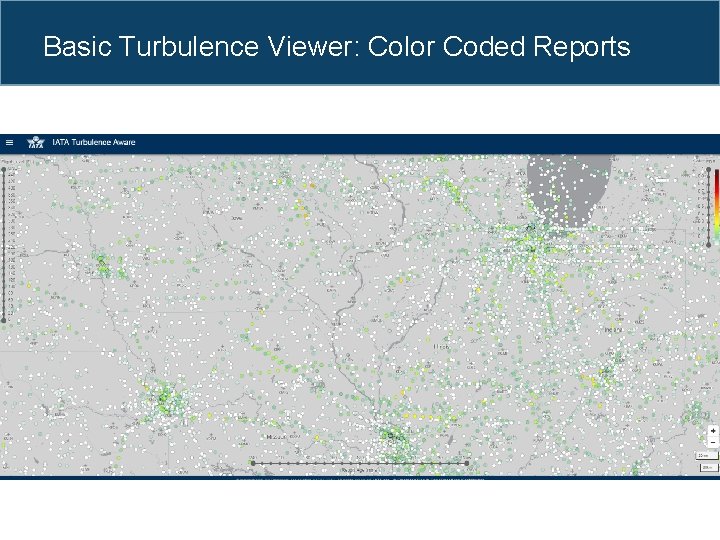Click the Missouri state label on the map
This screenshot has width=720, height=540.
coord(277,436)
